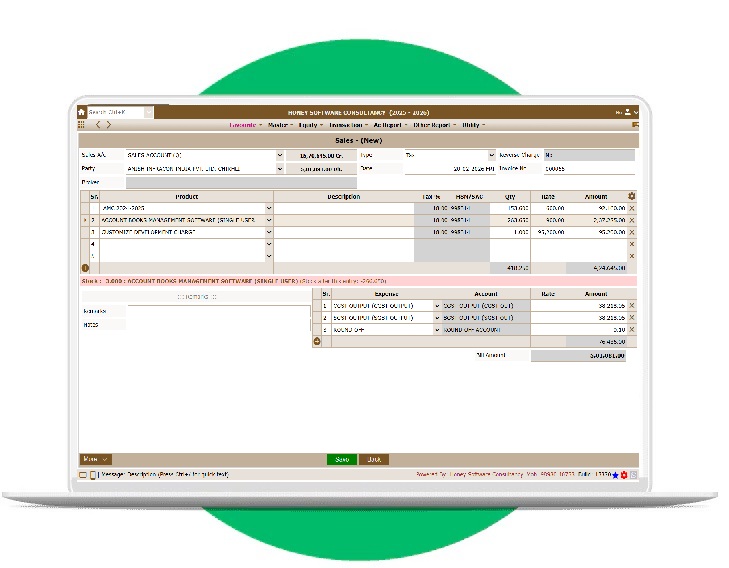Click the green Save button
This screenshot has width=729, height=568.
pyautogui.click(x=341, y=459)
